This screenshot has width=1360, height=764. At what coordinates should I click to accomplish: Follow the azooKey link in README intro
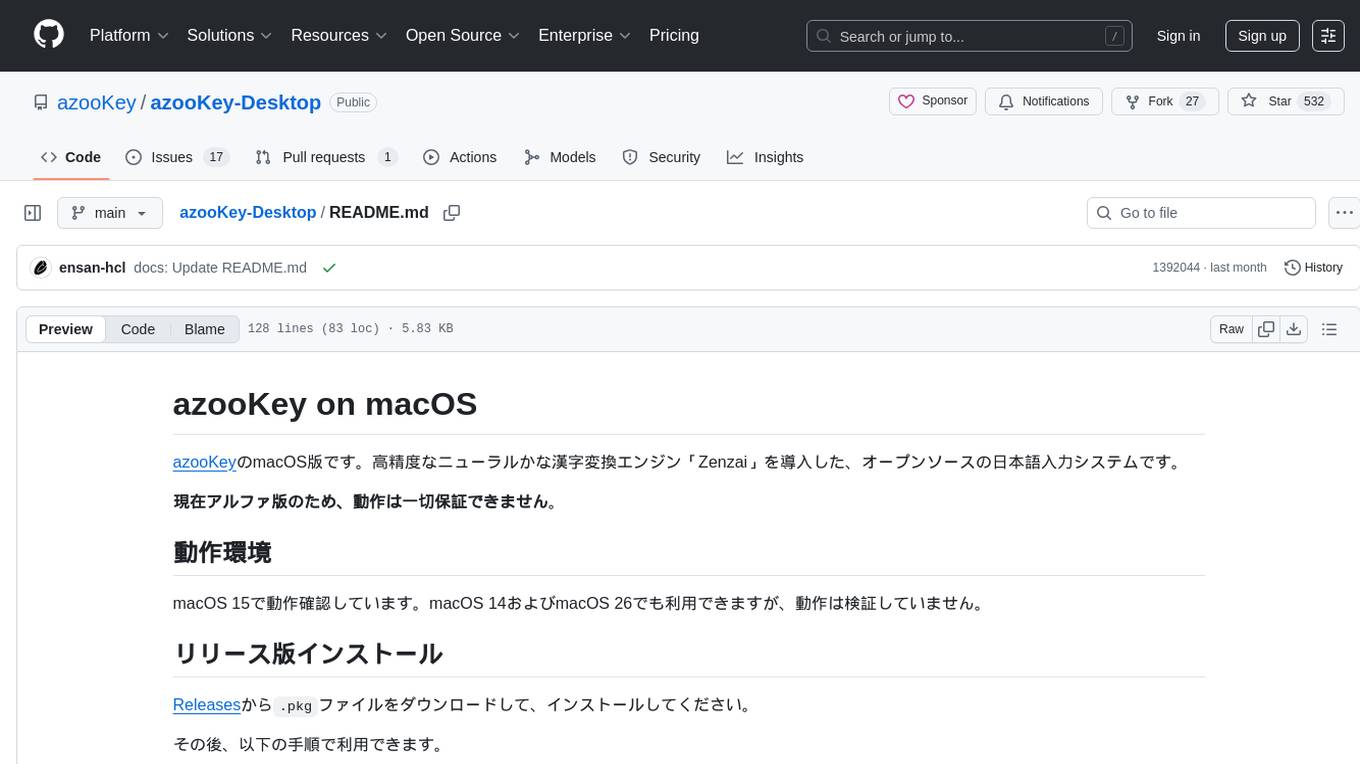205,462
